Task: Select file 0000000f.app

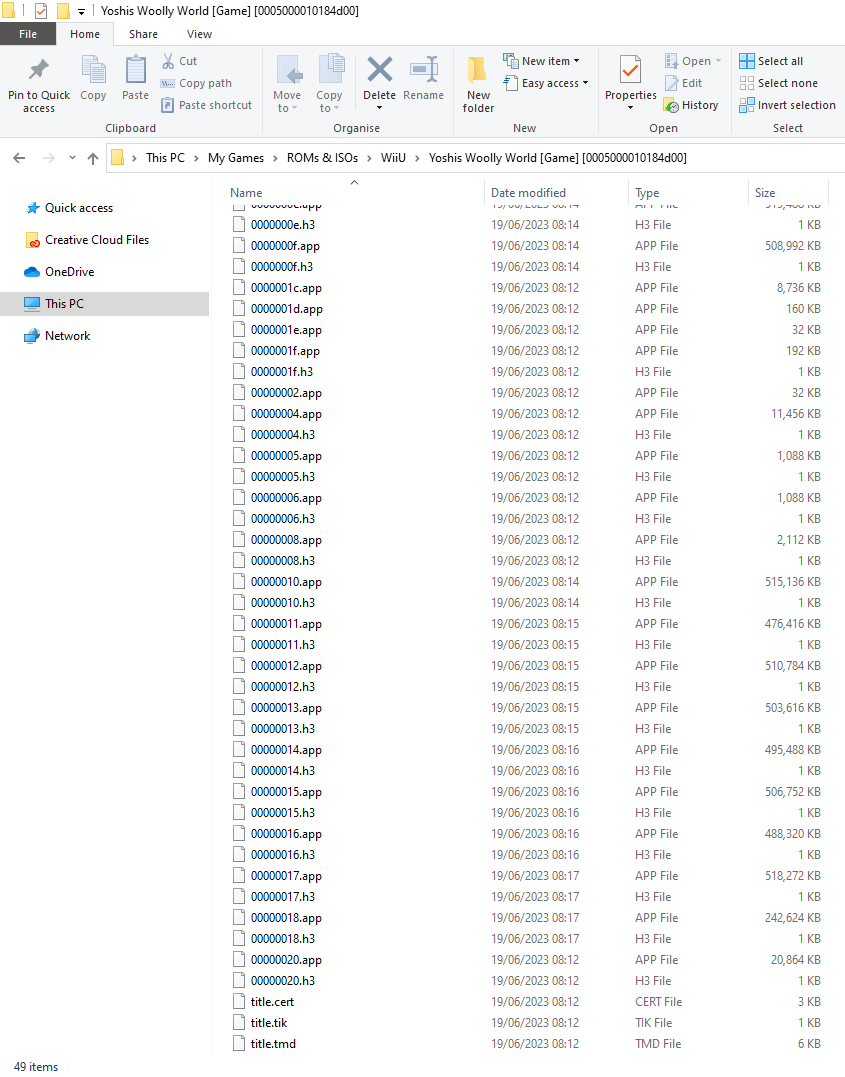Action: tap(285, 246)
